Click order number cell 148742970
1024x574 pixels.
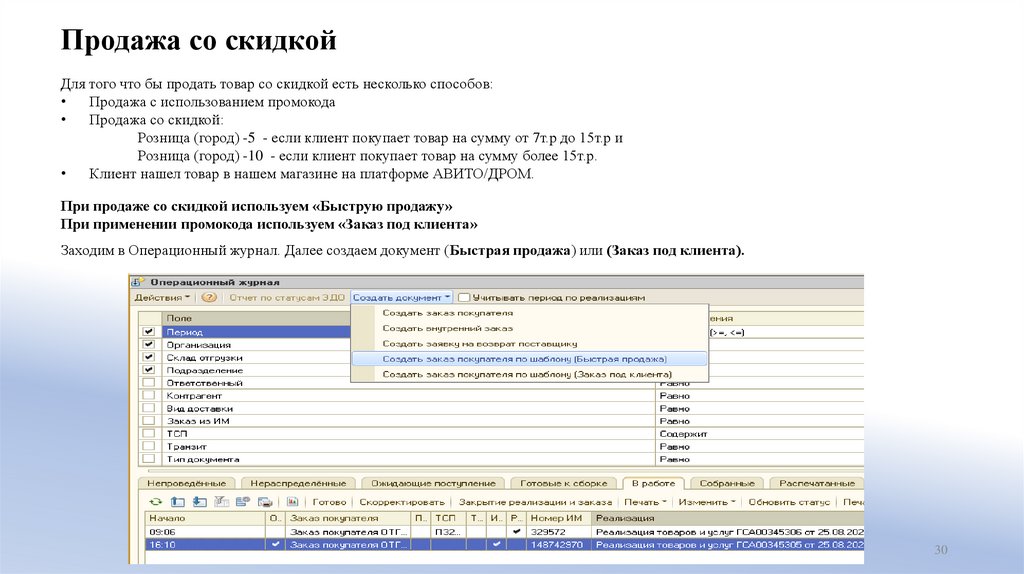(x=557, y=545)
